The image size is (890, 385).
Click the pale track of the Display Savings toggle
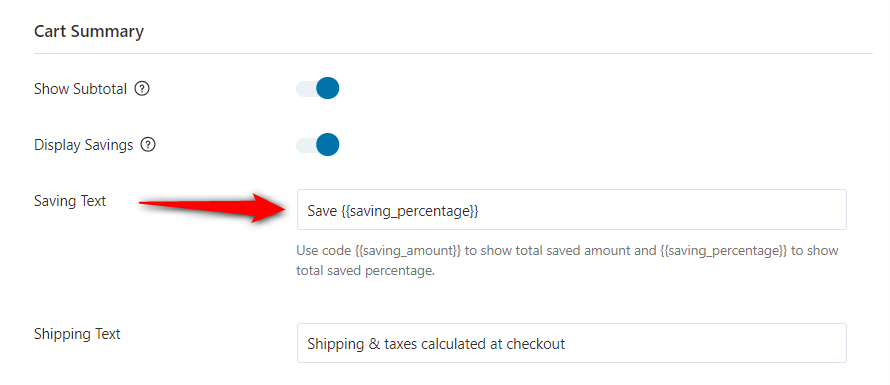pos(306,144)
